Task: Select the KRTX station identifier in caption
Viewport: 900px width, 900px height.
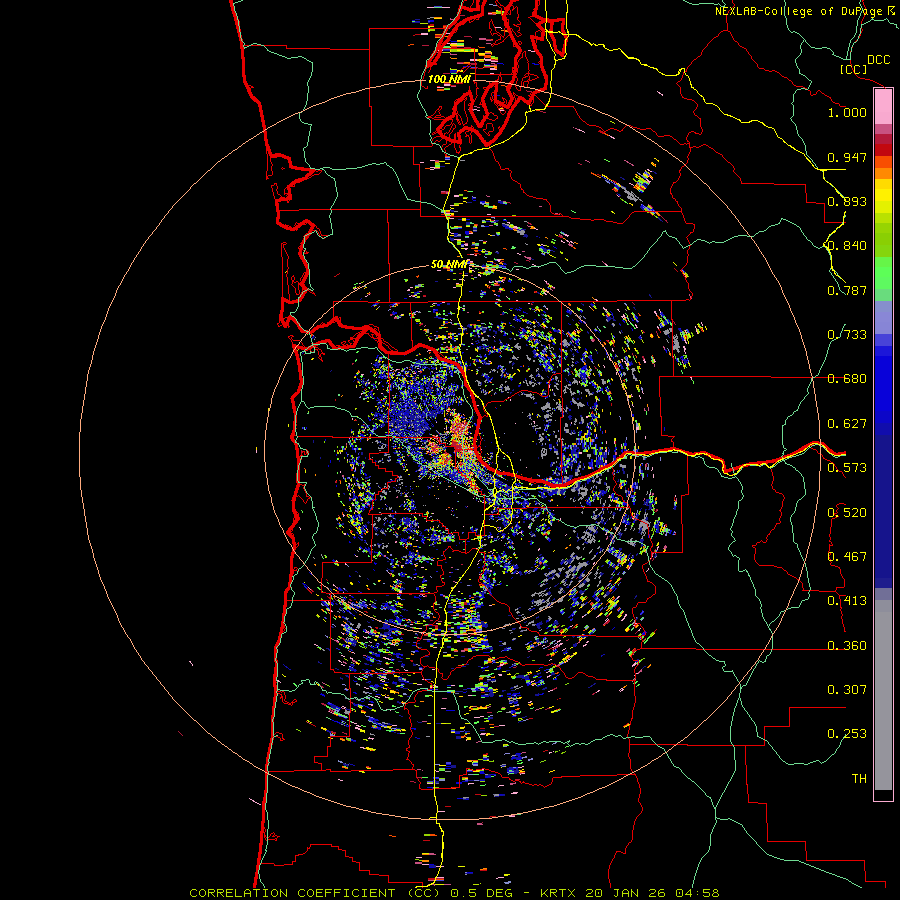Action: [560, 893]
